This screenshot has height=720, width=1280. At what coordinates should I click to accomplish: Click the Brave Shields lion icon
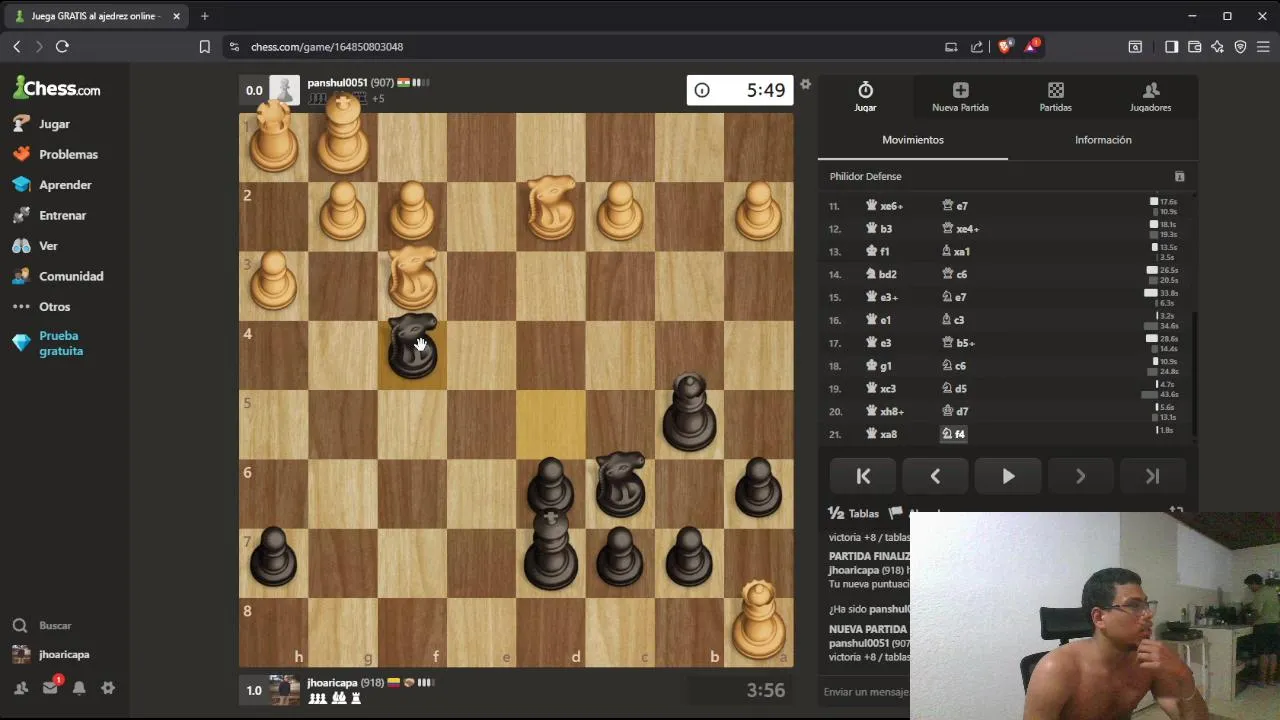click(x=1005, y=46)
